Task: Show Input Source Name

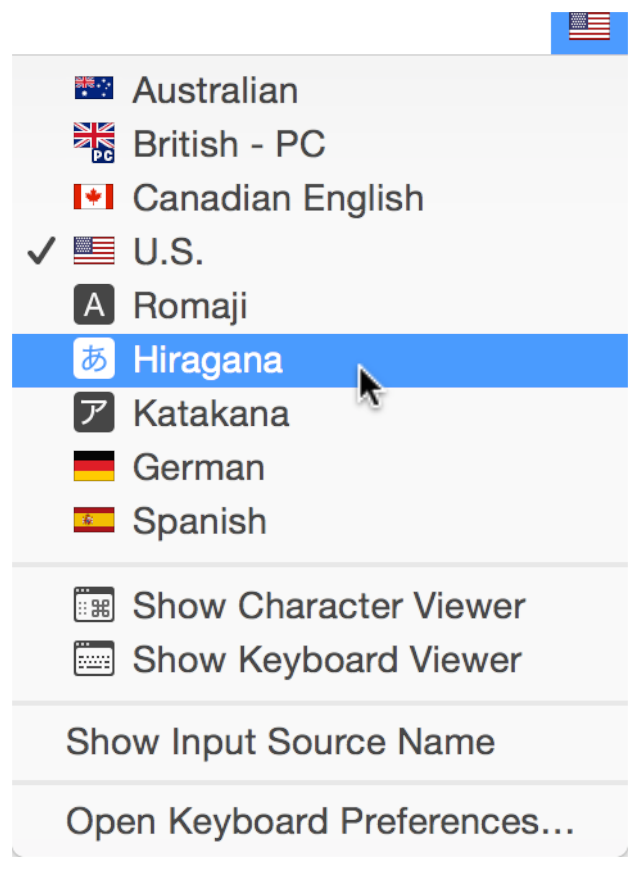Action: click(x=280, y=742)
